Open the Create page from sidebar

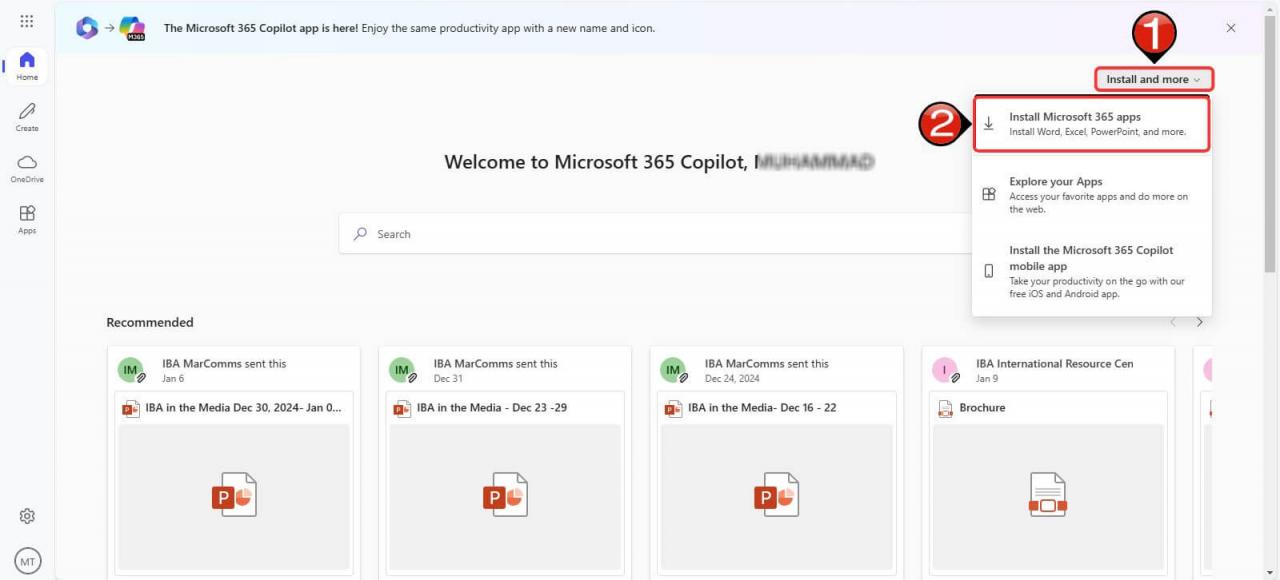pos(27,117)
